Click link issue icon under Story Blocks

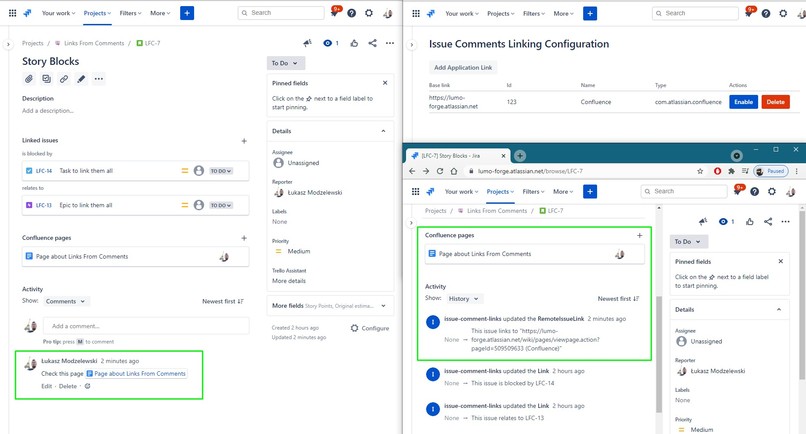click(x=64, y=79)
